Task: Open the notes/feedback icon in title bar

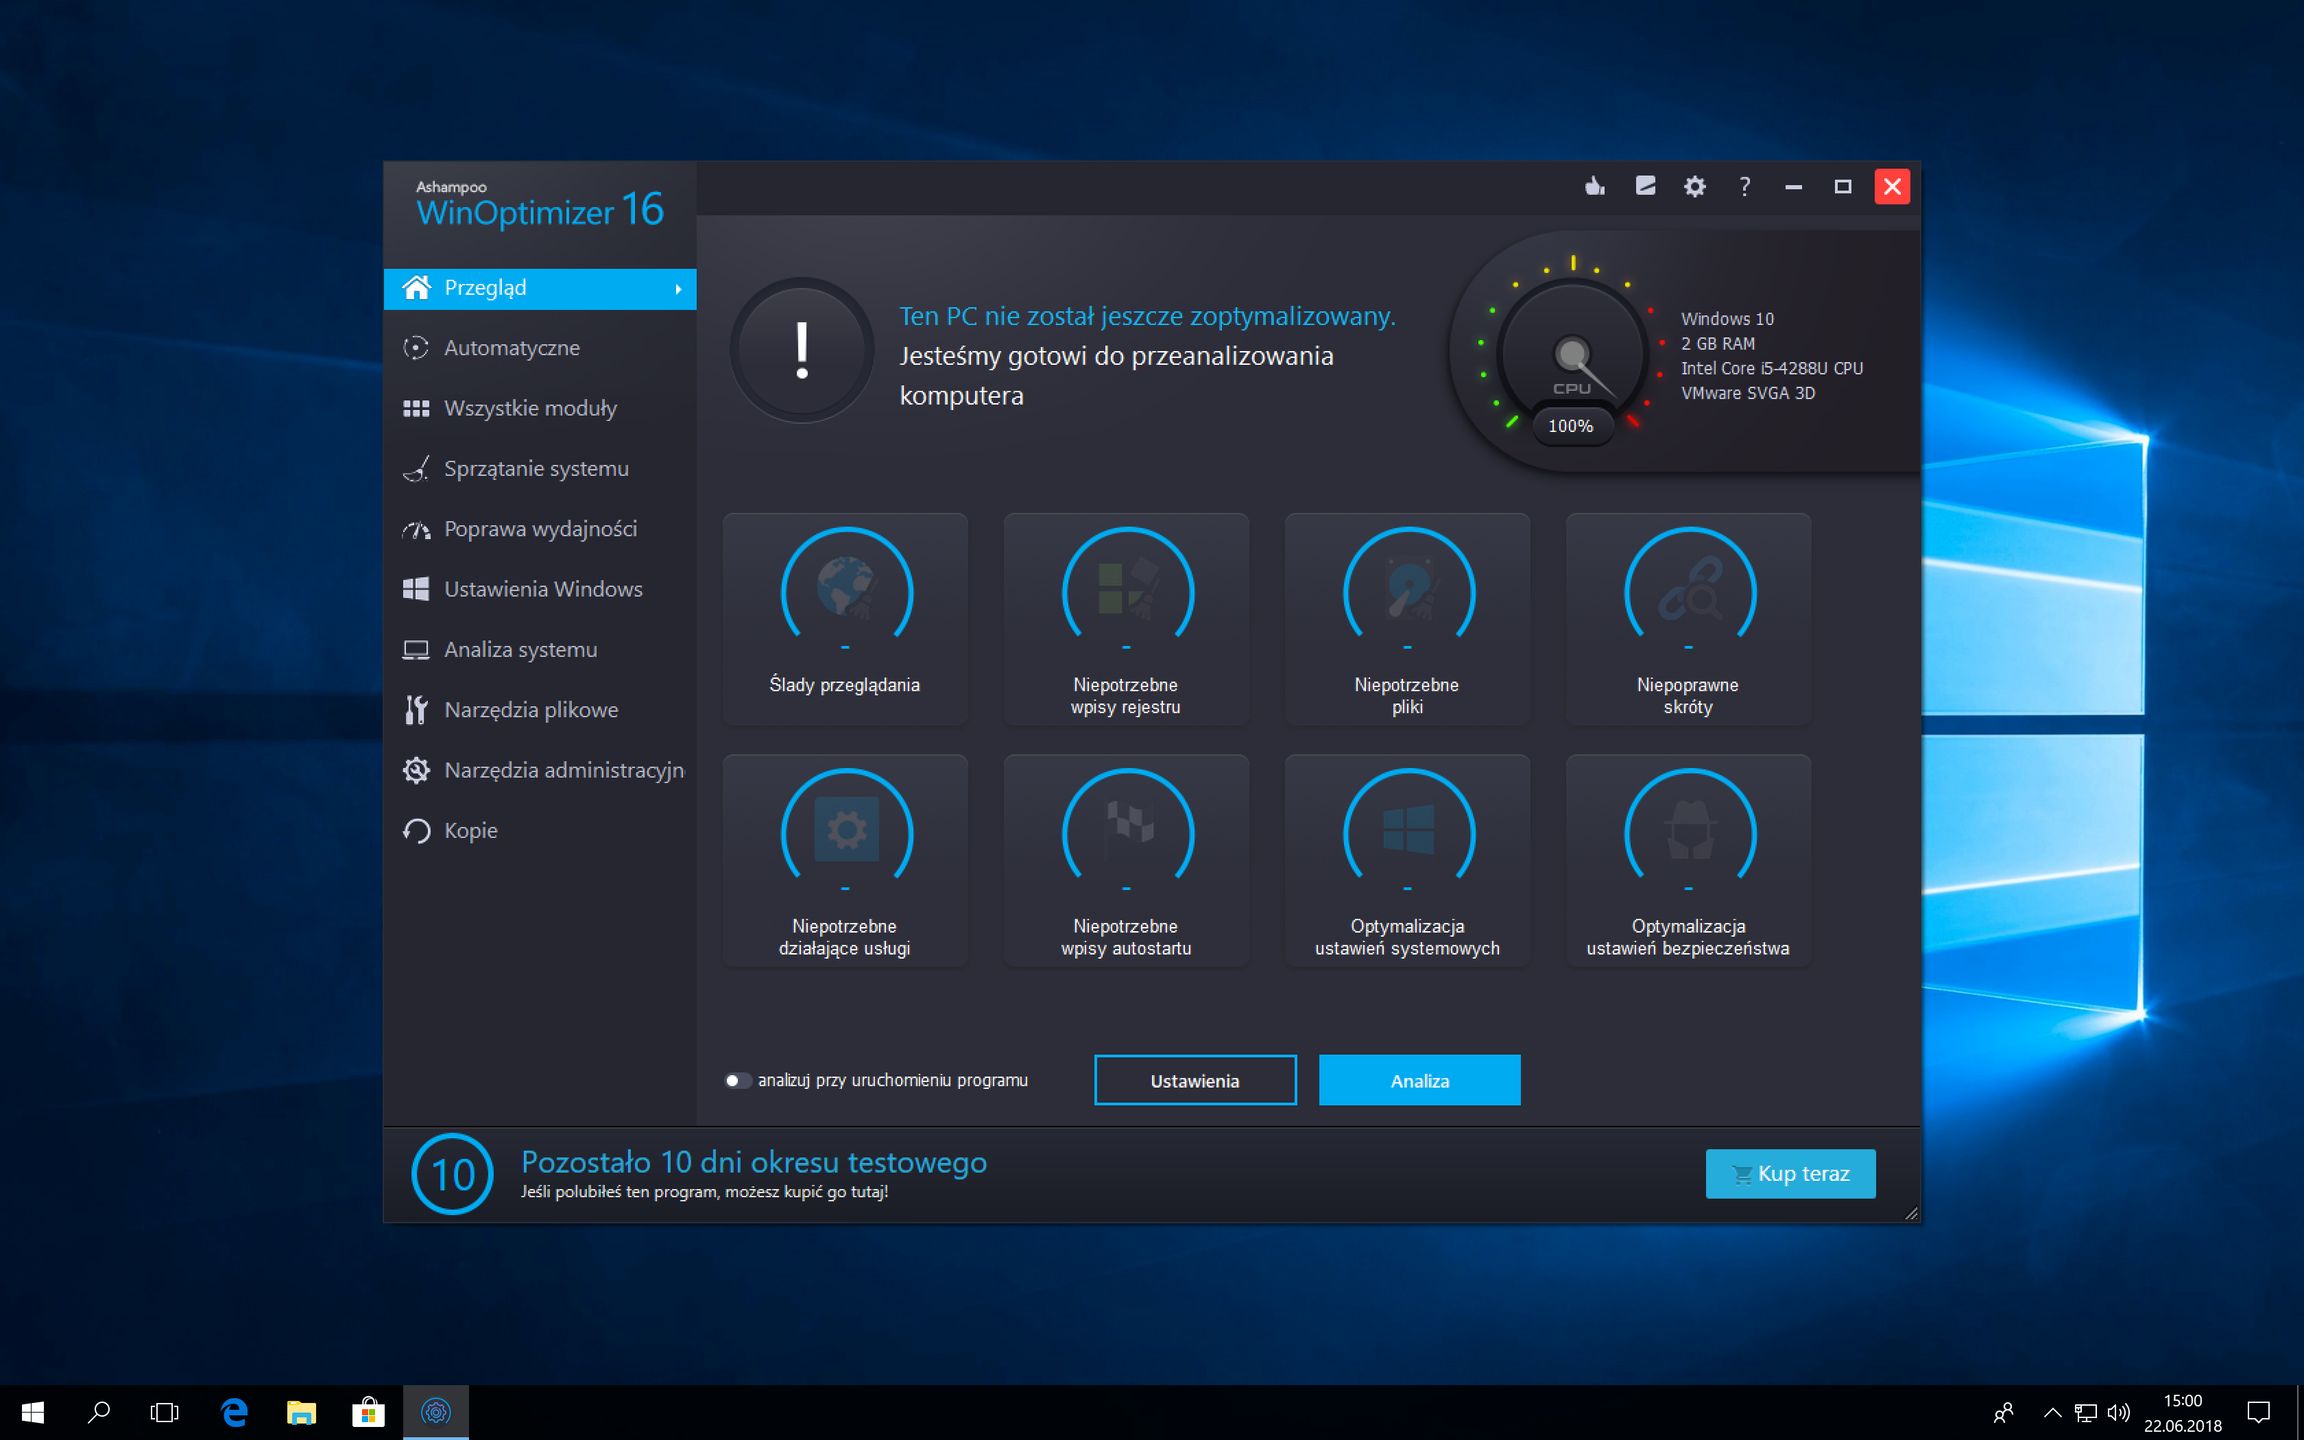Action: tap(1645, 186)
